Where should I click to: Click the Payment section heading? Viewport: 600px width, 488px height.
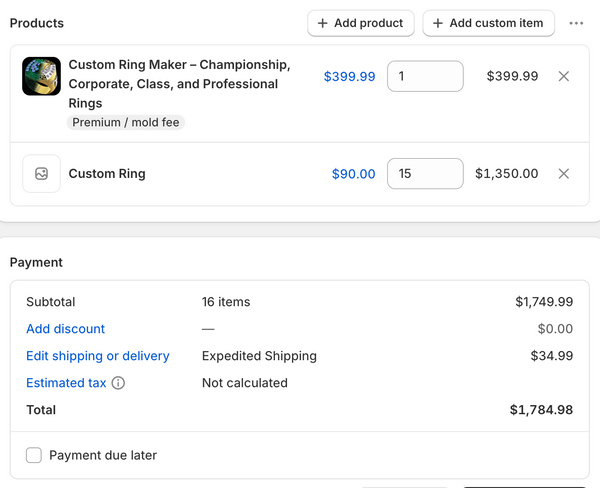coord(36,263)
